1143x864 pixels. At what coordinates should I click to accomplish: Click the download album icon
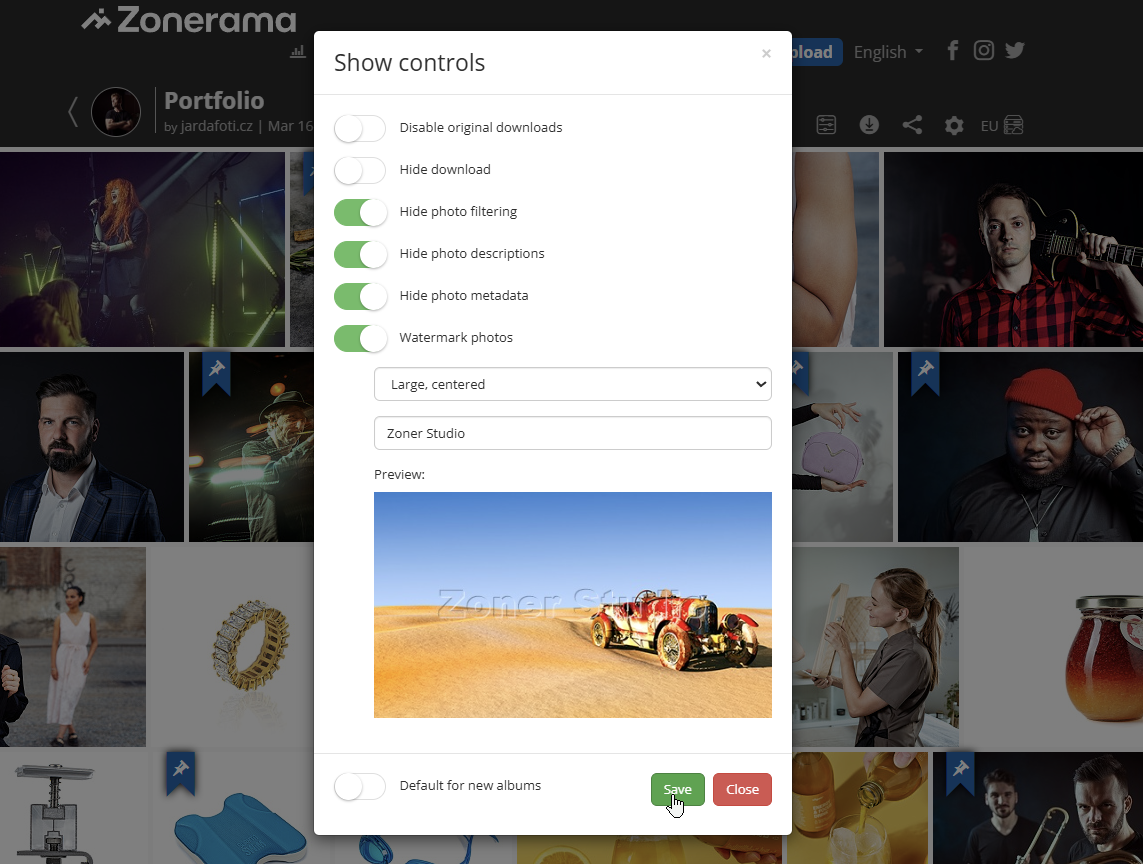tap(869, 125)
